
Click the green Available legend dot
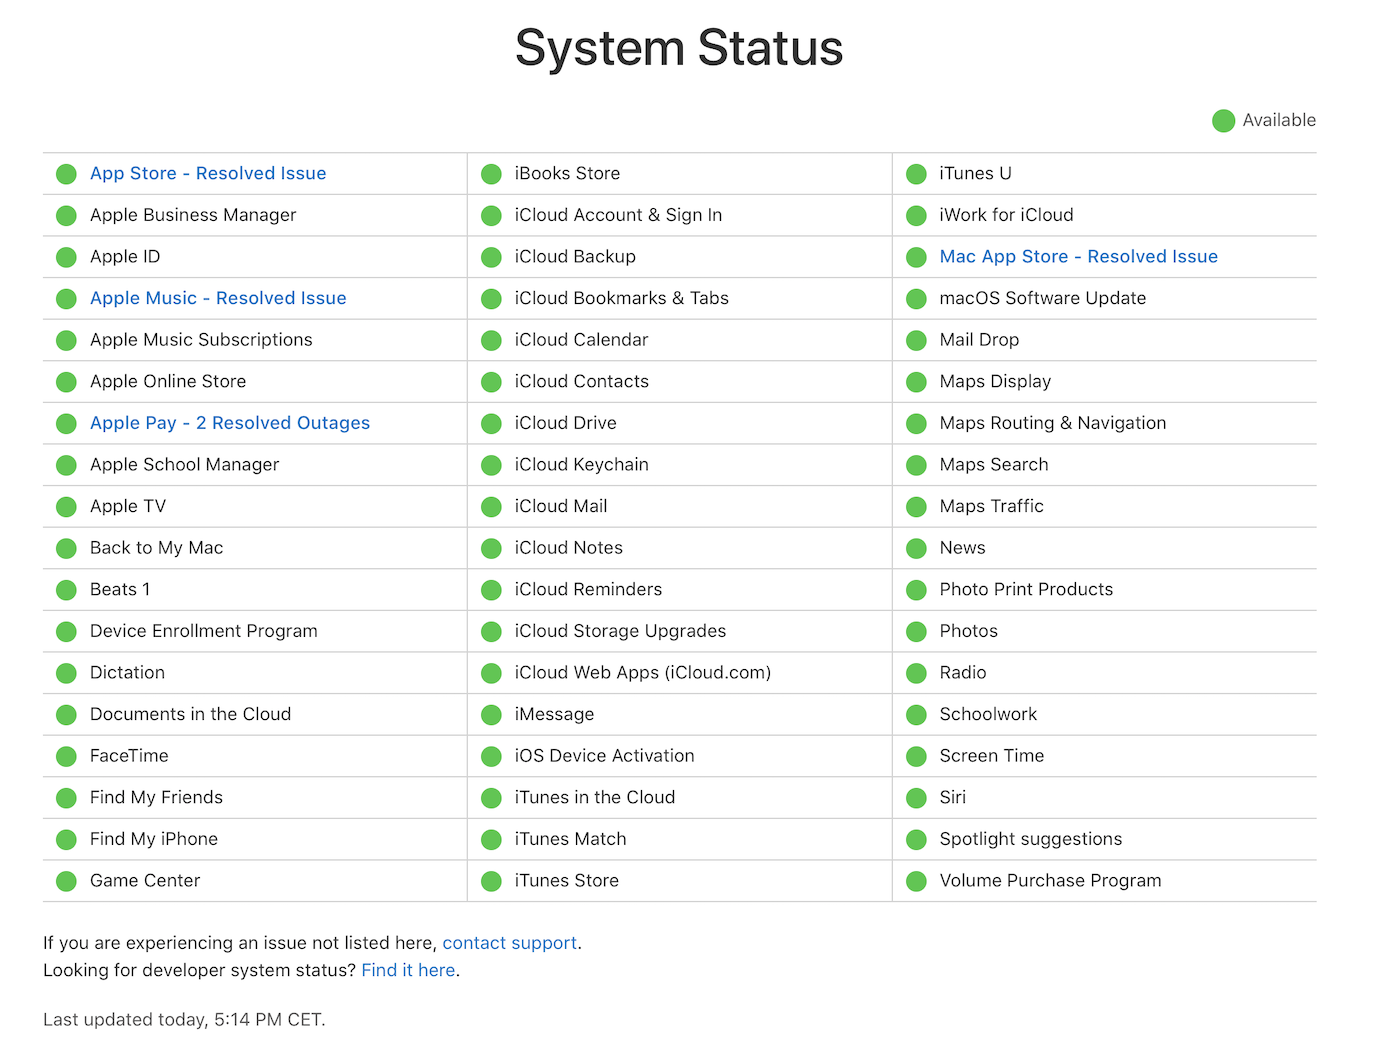click(1223, 121)
